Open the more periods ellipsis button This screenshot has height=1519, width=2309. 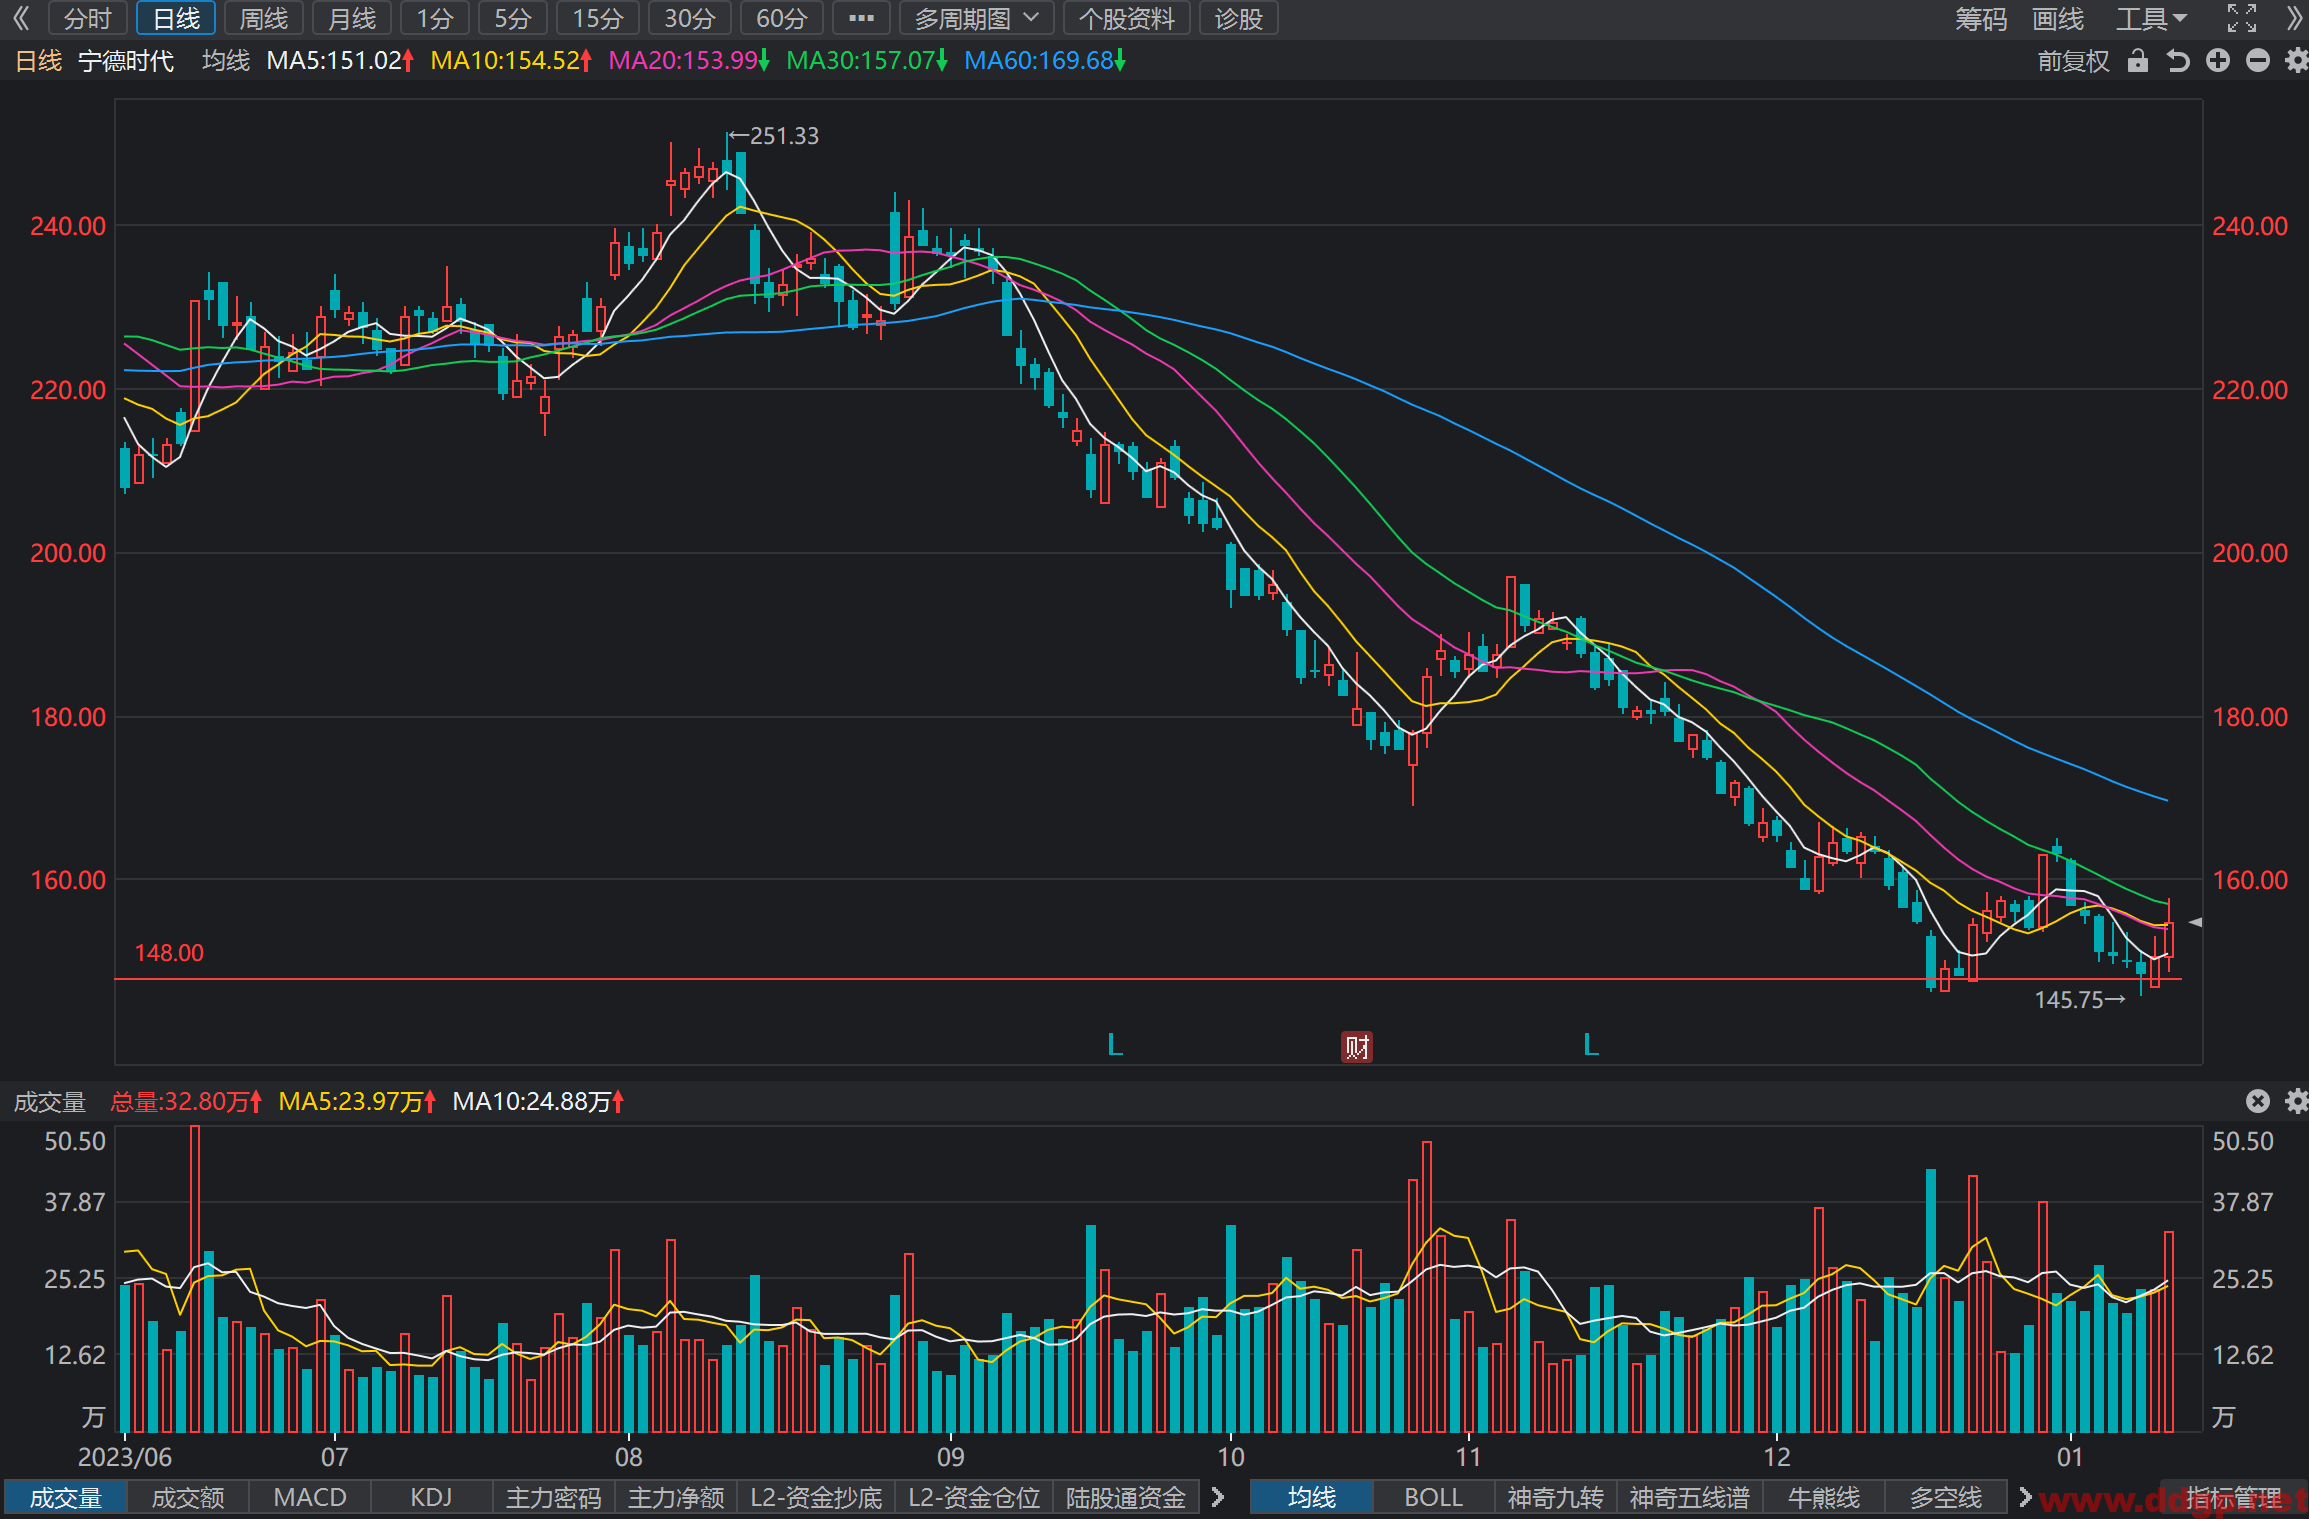point(861,18)
